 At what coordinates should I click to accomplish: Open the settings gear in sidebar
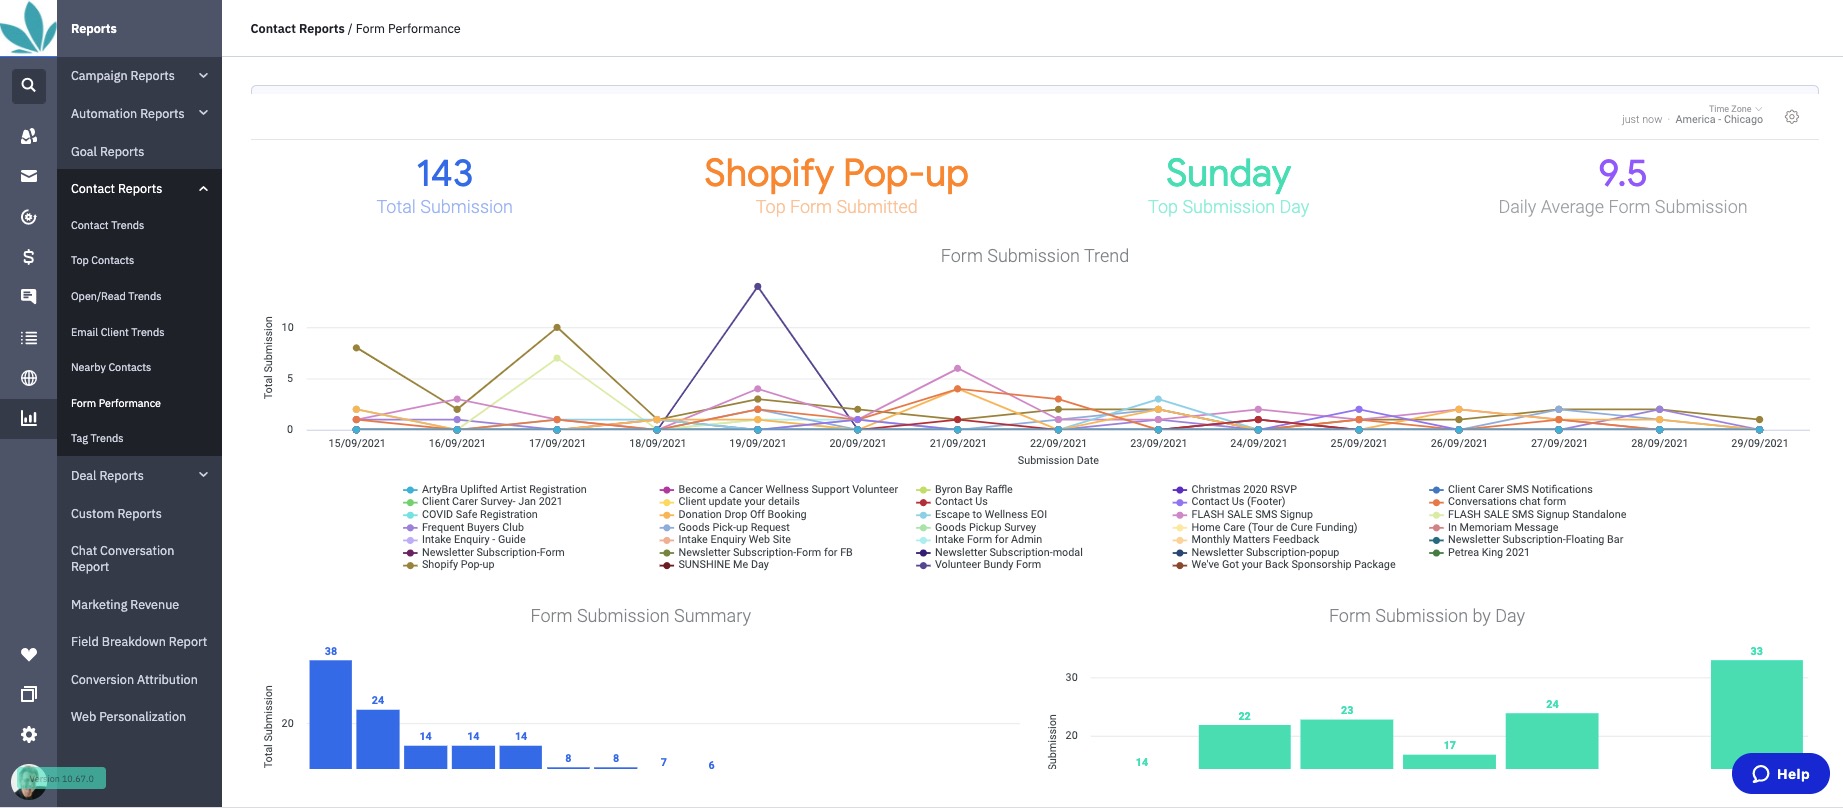28,734
